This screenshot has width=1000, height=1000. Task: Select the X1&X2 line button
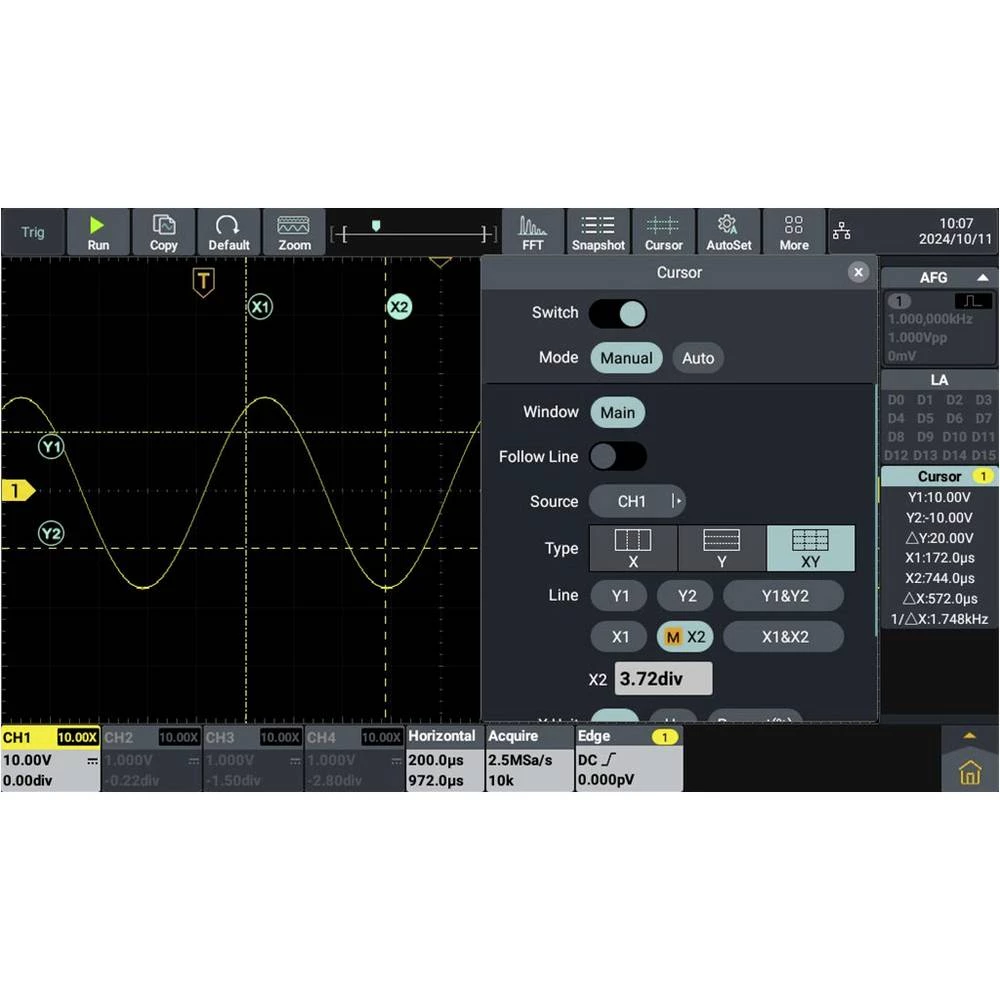pos(784,637)
